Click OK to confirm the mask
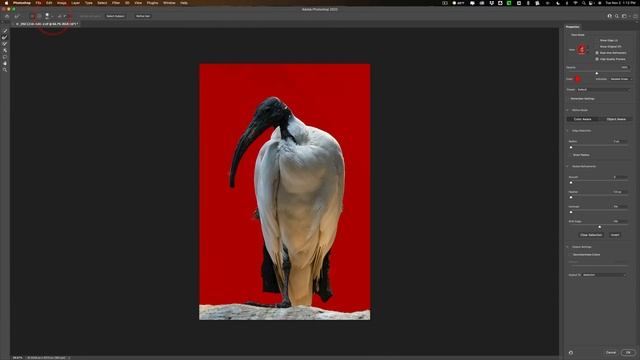This screenshot has width=640, height=360. click(x=628, y=353)
